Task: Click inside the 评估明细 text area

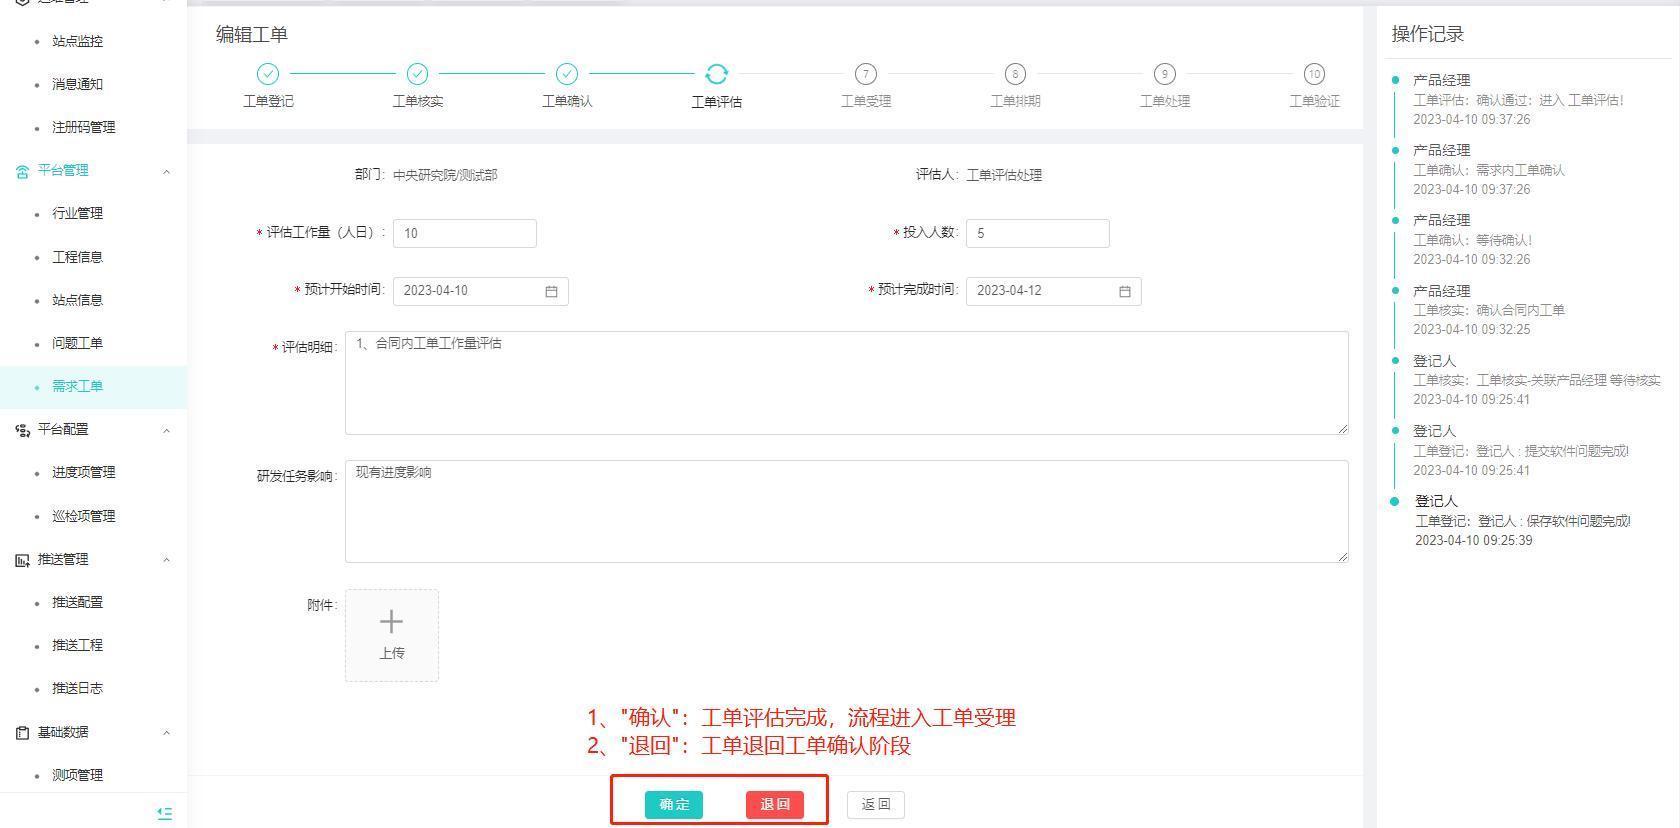Action: [x=845, y=383]
